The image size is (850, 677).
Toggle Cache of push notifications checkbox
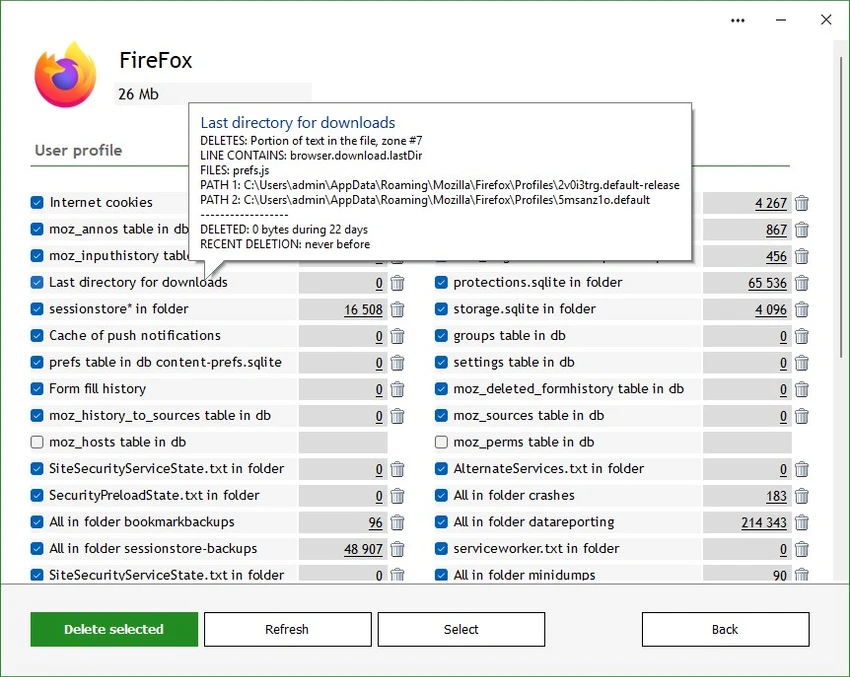click(x=37, y=336)
